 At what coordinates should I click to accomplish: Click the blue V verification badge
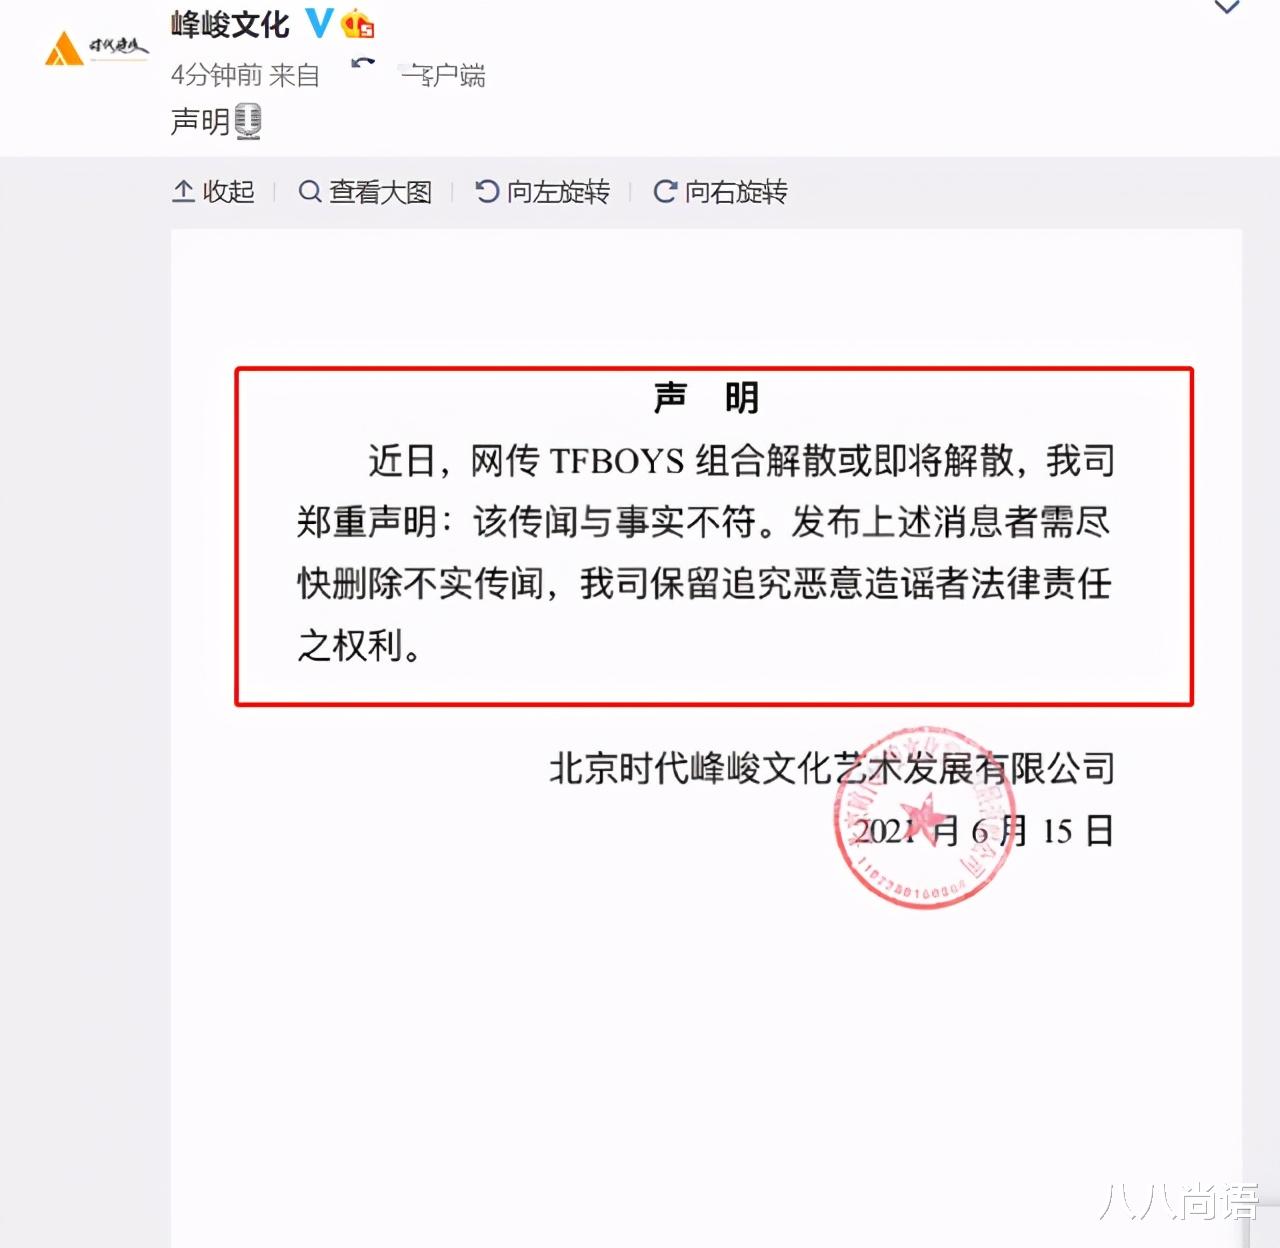tap(319, 22)
